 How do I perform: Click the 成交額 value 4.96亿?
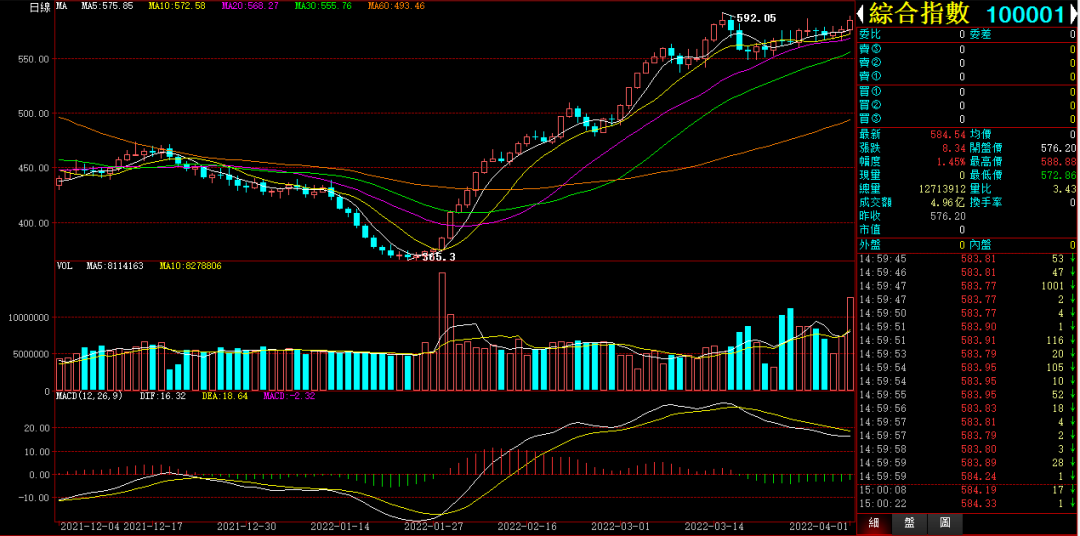click(948, 203)
